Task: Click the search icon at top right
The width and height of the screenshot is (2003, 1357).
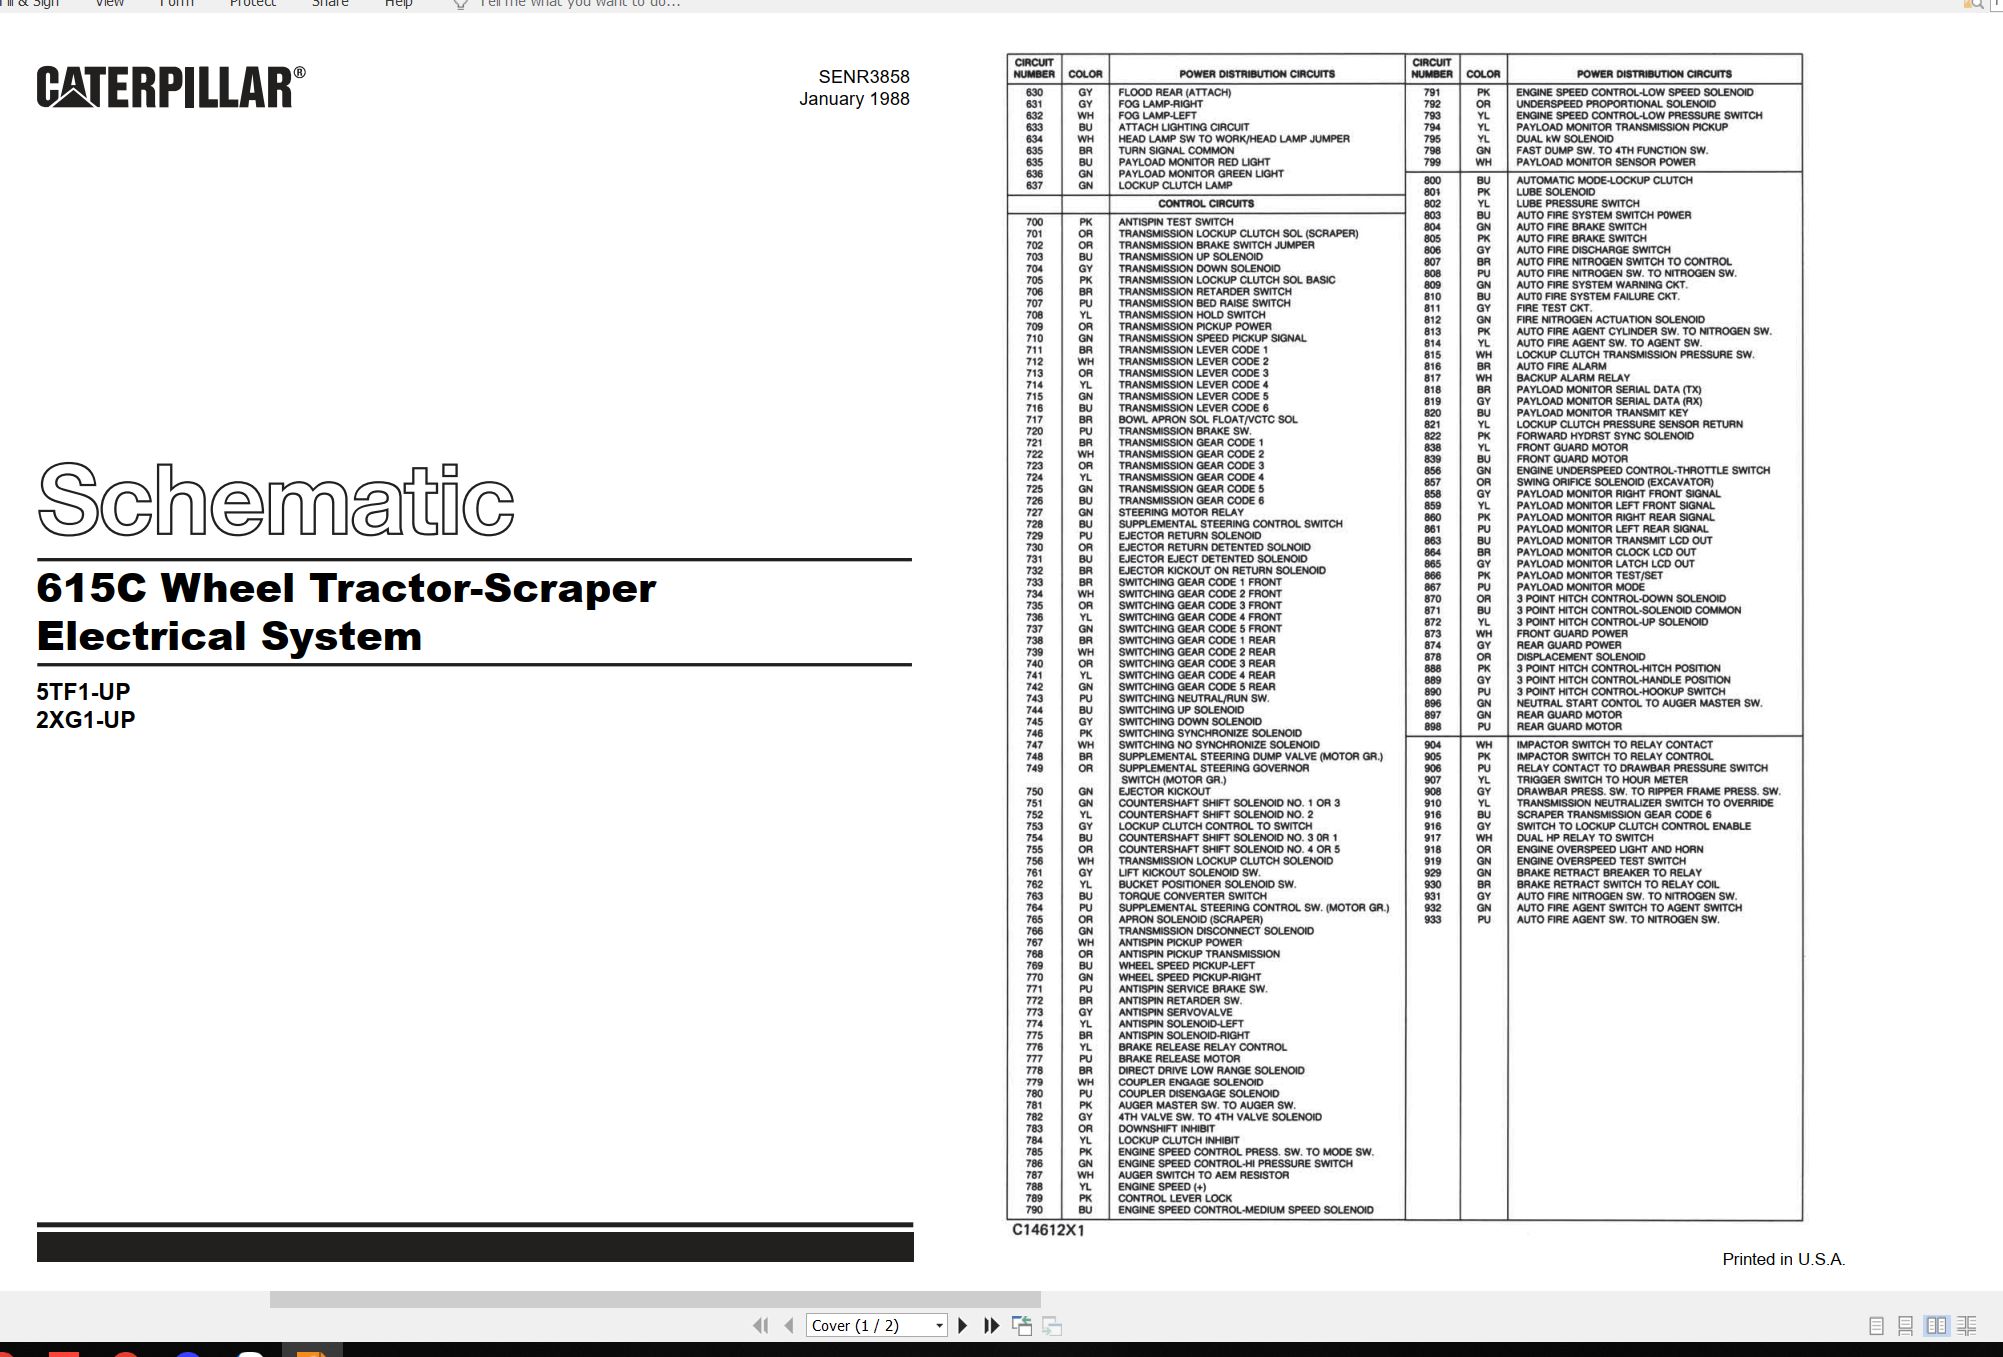Action: (x=1975, y=4)
